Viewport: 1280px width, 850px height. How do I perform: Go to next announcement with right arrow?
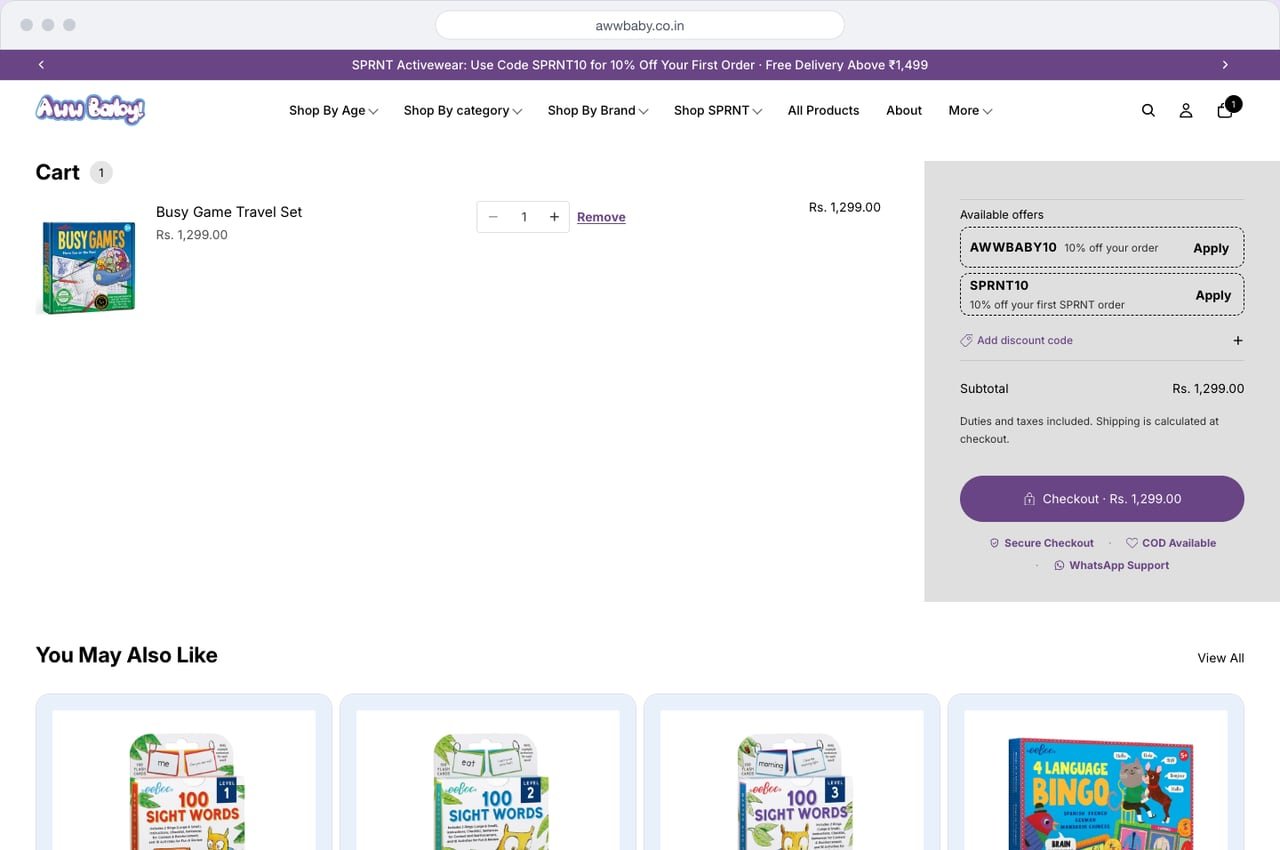point(1225,65)
